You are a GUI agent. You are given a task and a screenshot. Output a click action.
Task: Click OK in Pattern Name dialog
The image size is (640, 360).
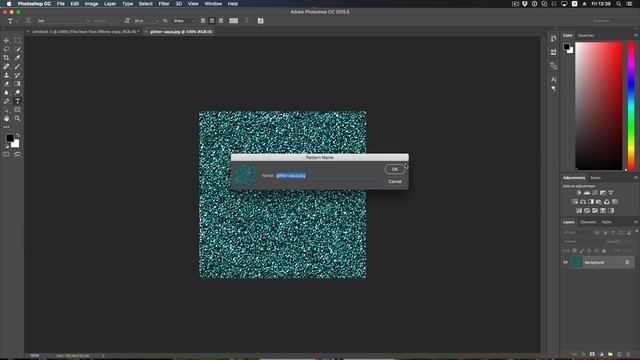[x=395, y=169]
